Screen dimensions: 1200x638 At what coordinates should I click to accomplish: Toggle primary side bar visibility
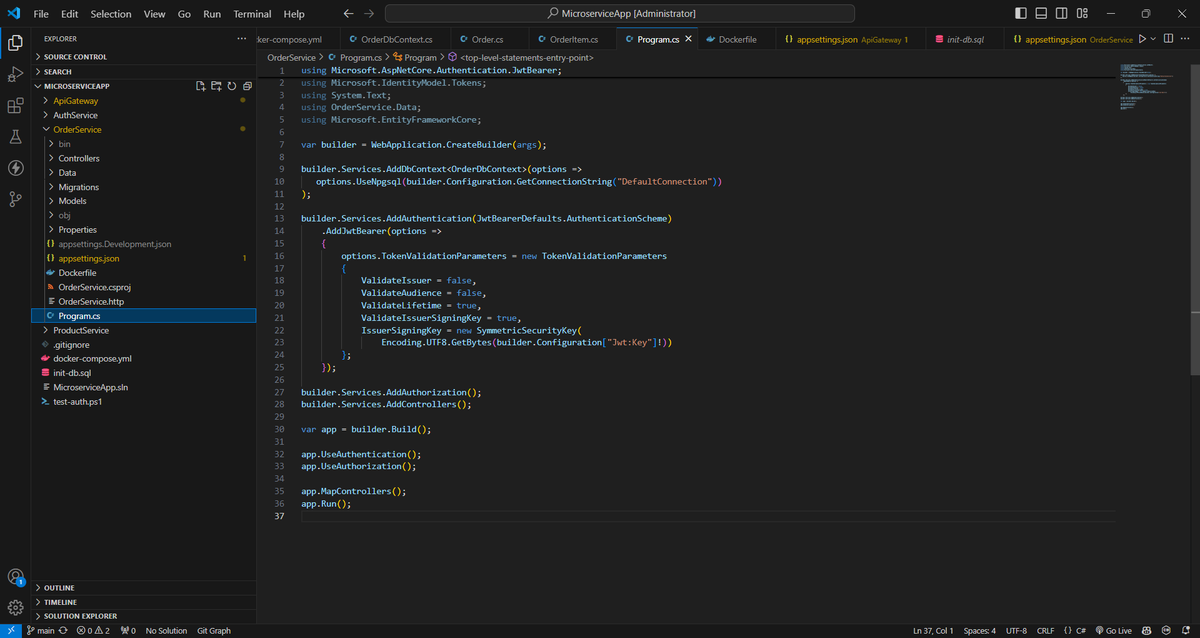coord(1020,14)
